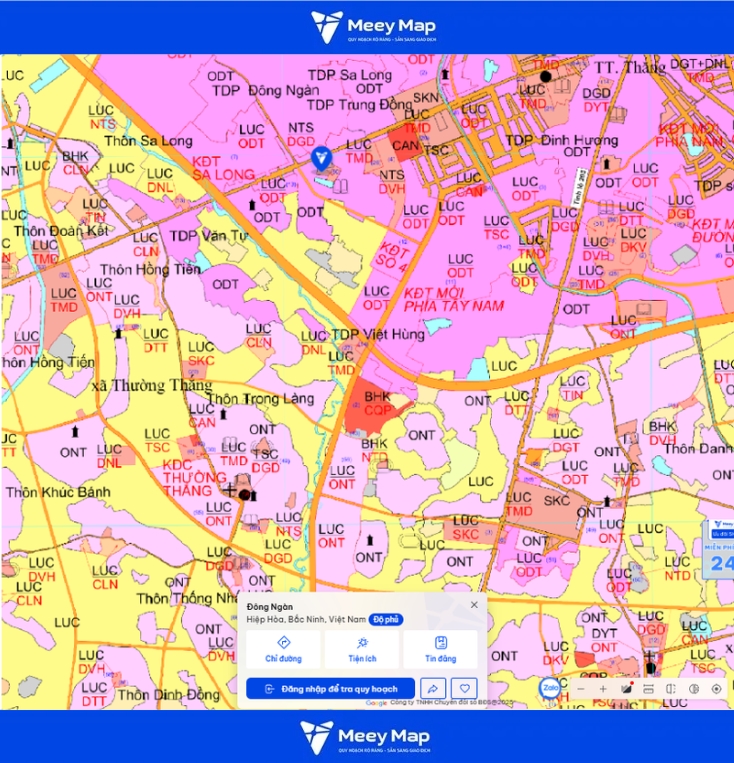734x763 pixels.
Task: Click the Google attribution logo
Action: 376,703
